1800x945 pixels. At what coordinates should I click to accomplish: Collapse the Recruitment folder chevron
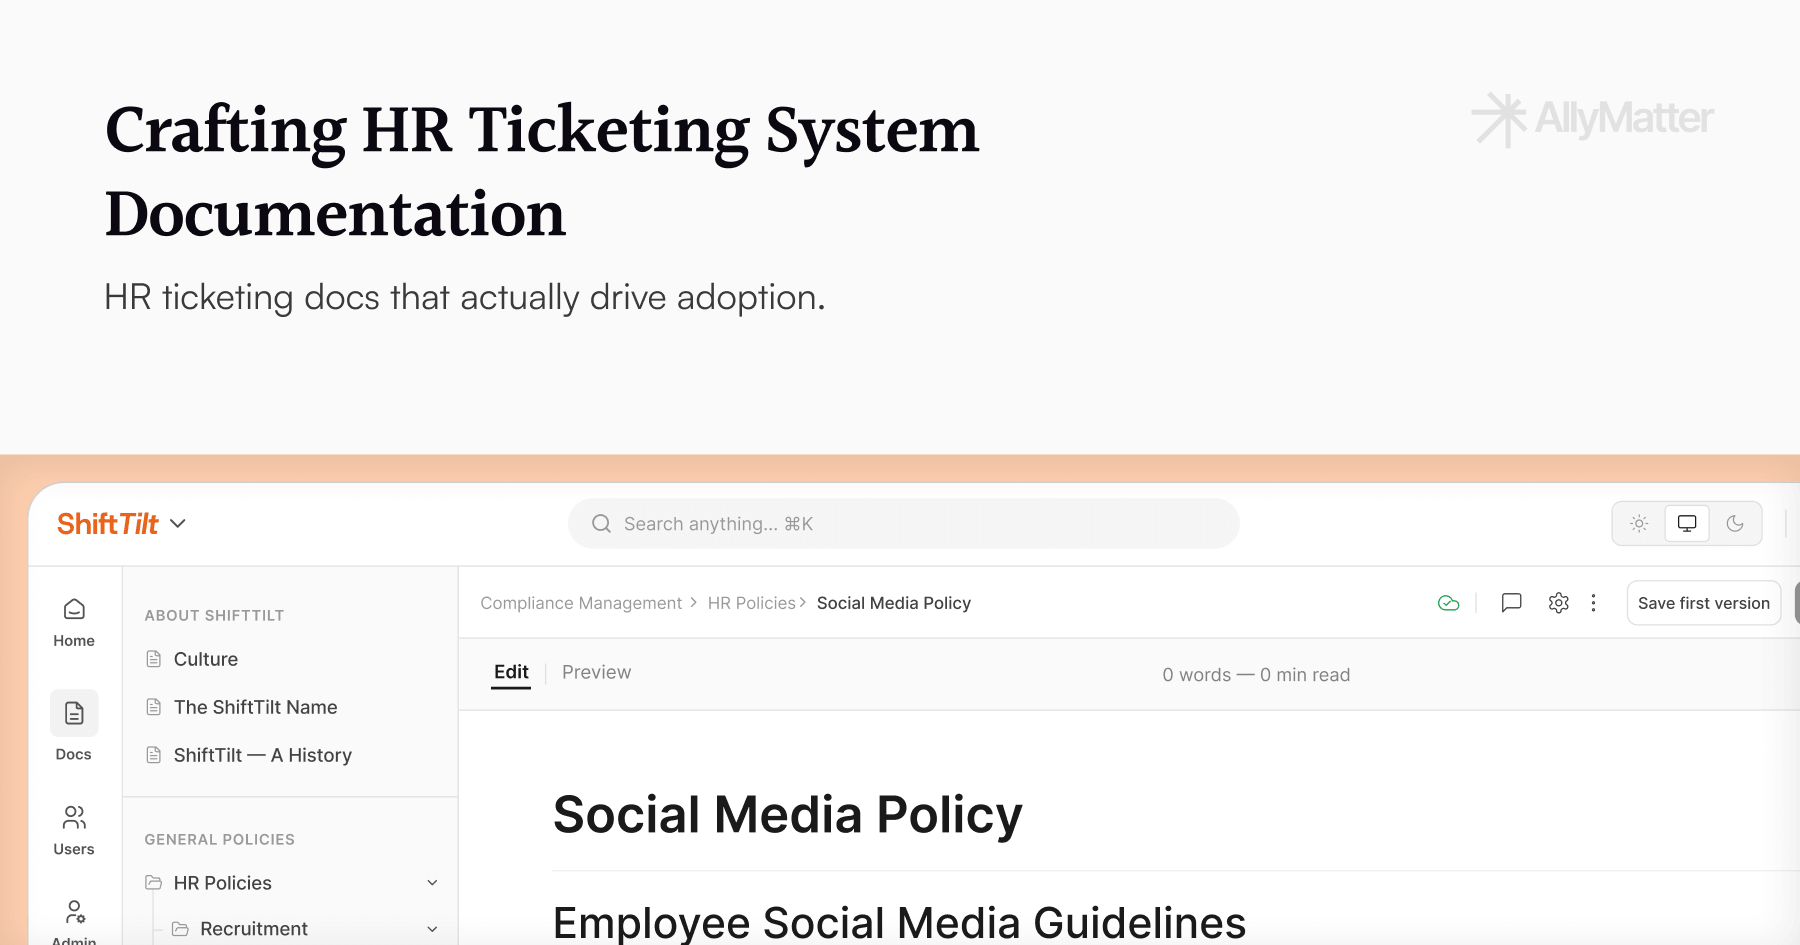(x=432, y=929)
